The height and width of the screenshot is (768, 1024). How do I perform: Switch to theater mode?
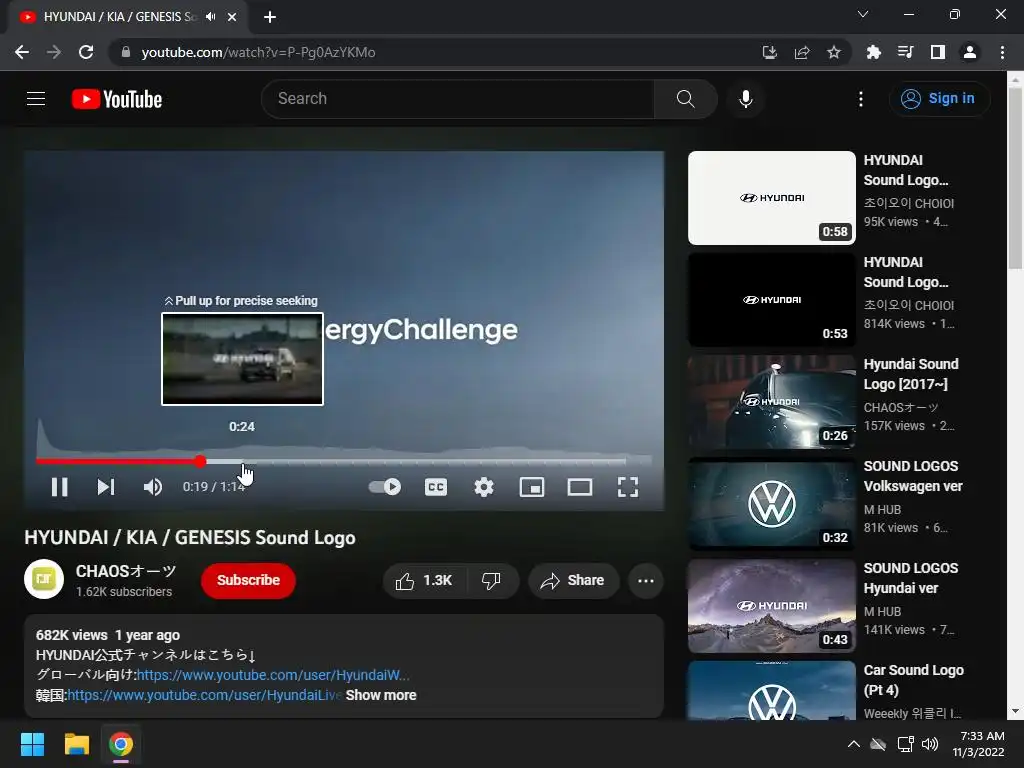[x=580, y=487]
